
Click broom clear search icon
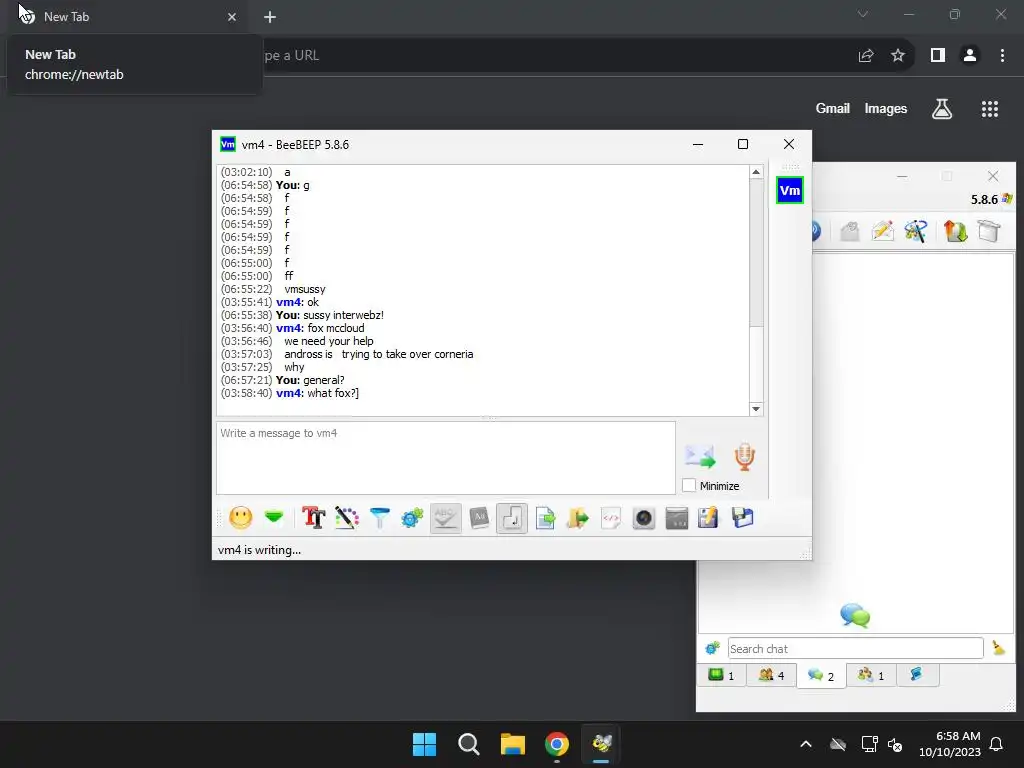pyautogui.click(x=999, y=648)
